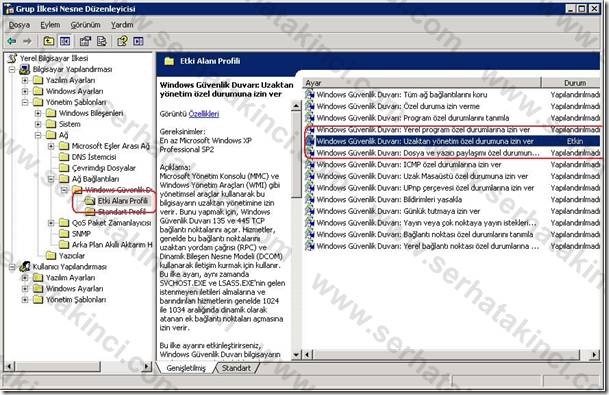Click settings list horizontal scroll right arrow
Screen dimensions: 609x395
594,354
